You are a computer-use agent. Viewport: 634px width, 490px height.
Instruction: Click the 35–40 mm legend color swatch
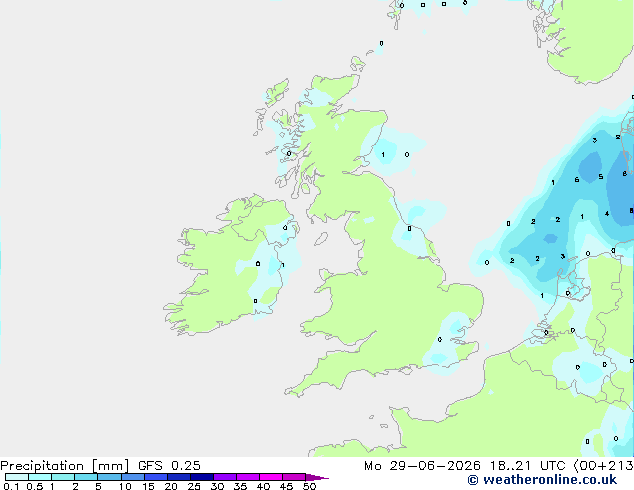click(x=248, y=477)
